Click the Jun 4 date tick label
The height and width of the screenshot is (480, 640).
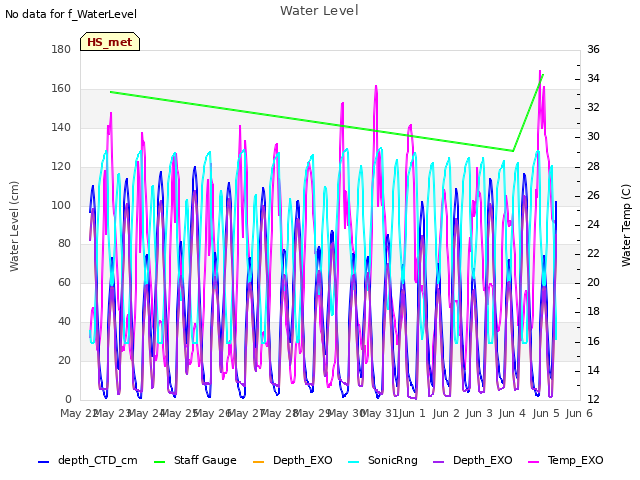pyautogui.click(x=512, y=413)
